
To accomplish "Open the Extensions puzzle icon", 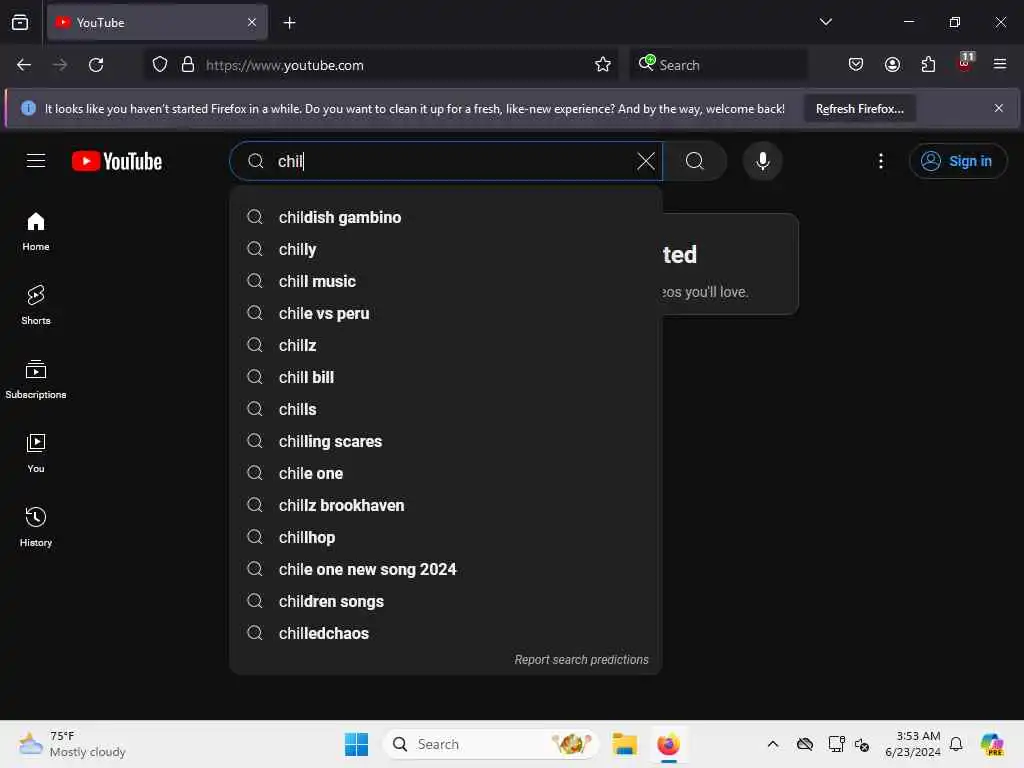I will click(x=928, y=65).
